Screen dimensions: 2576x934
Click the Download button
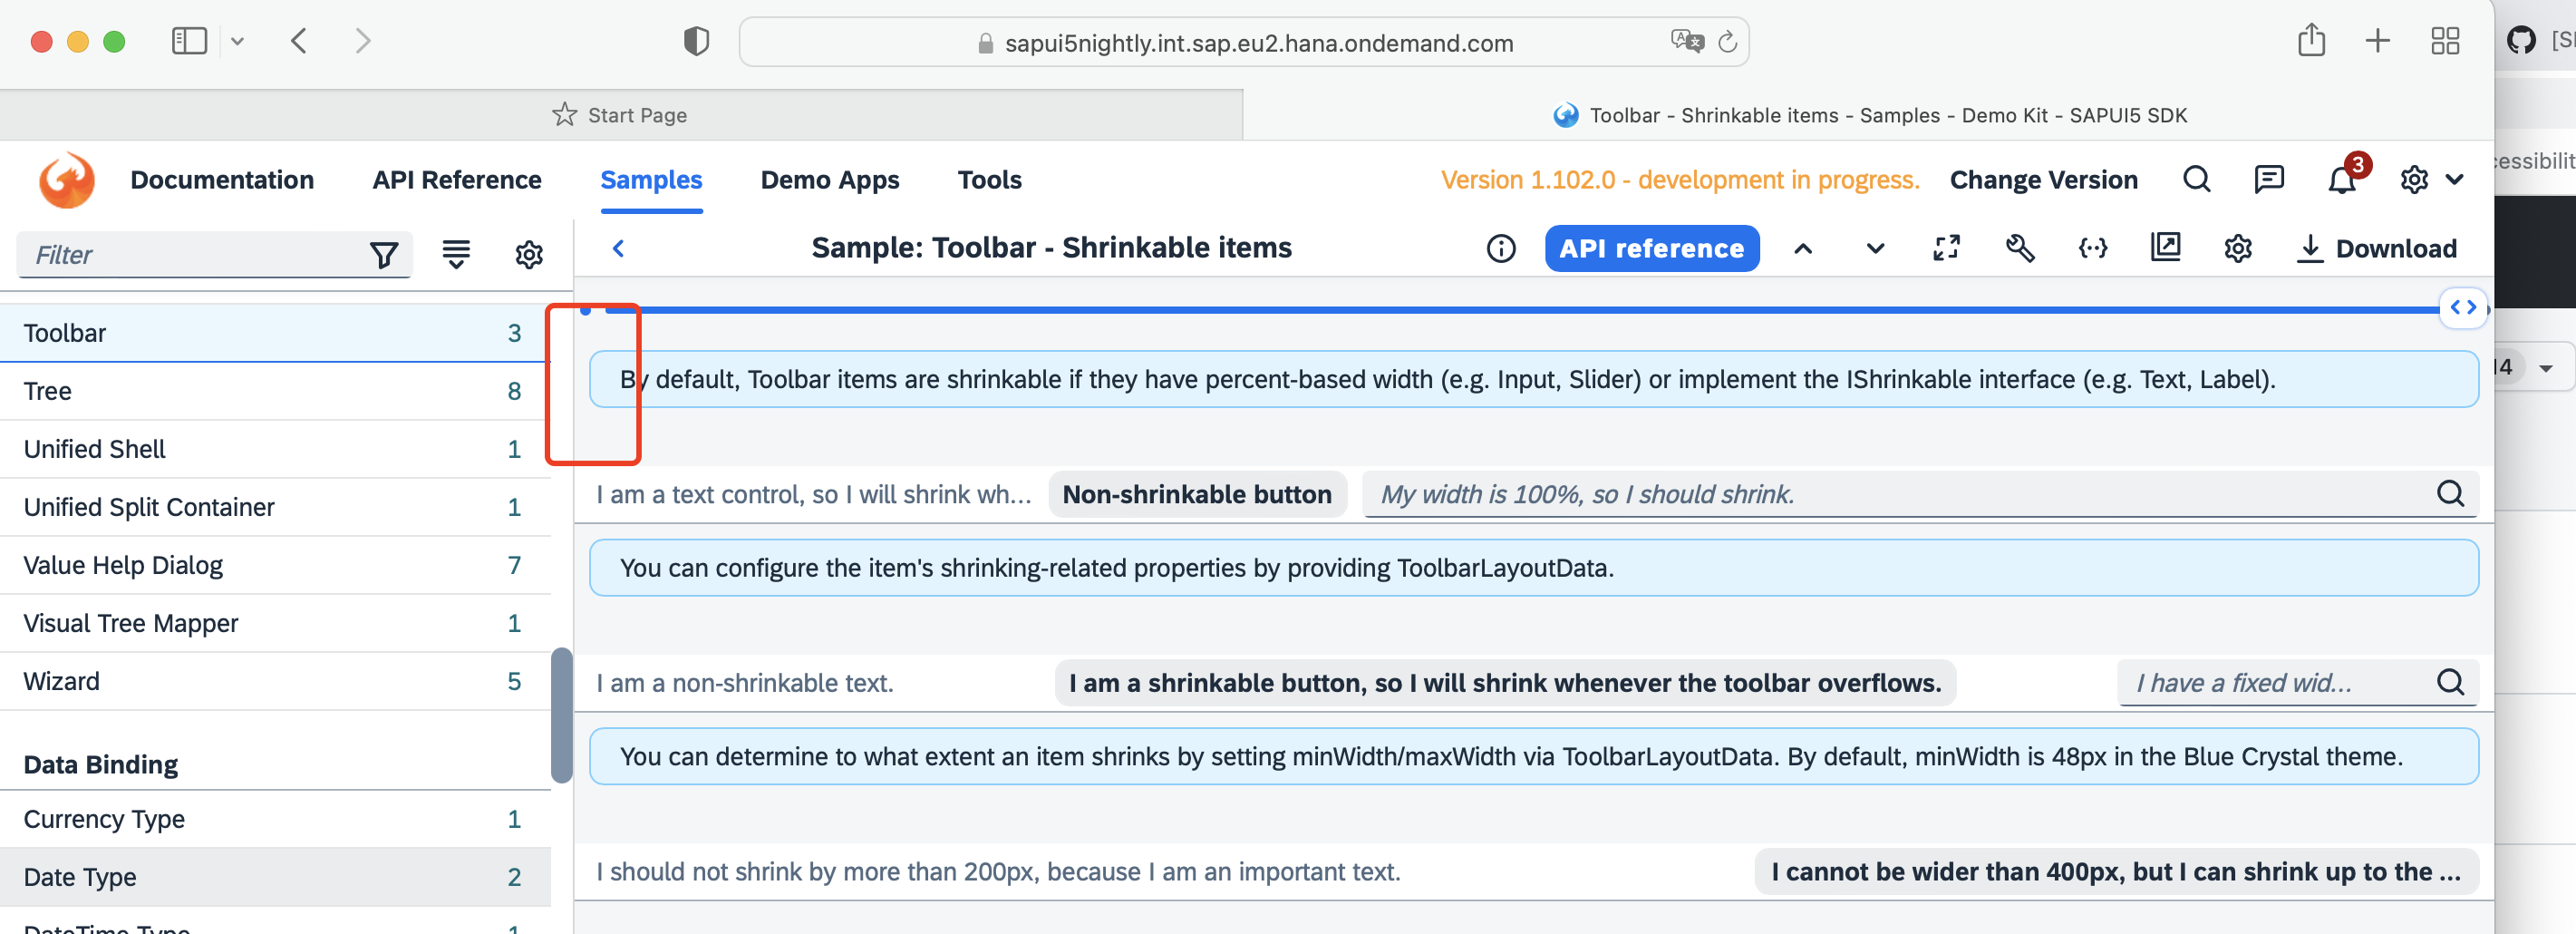(2377, 249)
